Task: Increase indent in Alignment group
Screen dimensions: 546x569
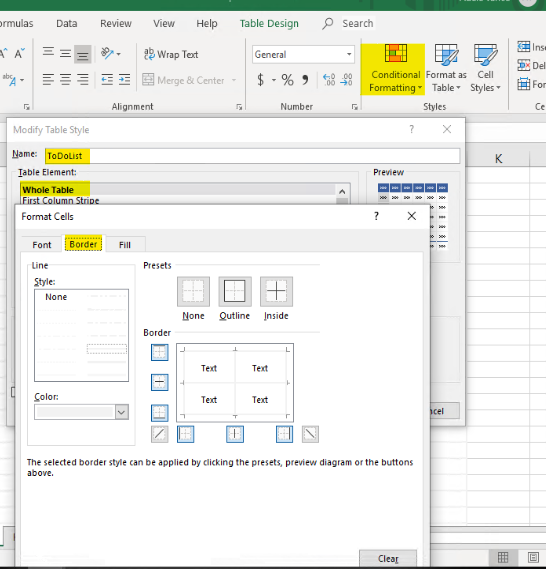Action: point(124,79)
